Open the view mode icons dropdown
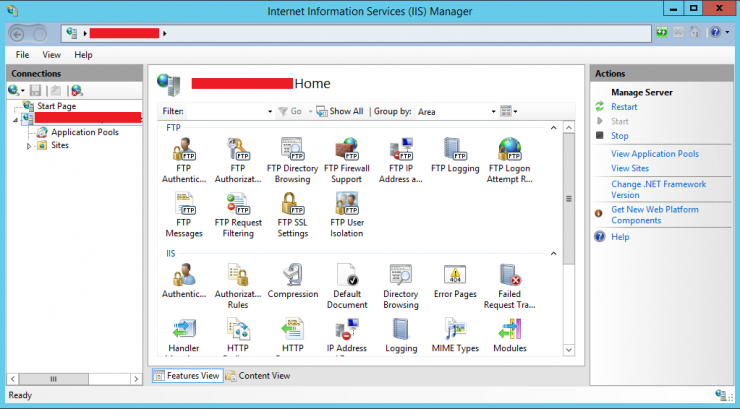Screen dimensions: 740x409 point(509,111)
